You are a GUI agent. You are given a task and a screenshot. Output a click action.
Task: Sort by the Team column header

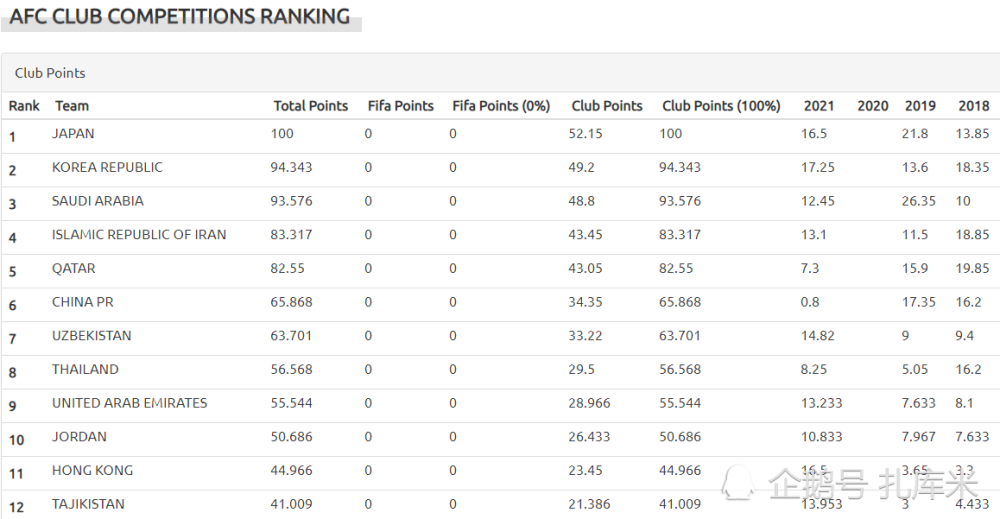point(72,106)
